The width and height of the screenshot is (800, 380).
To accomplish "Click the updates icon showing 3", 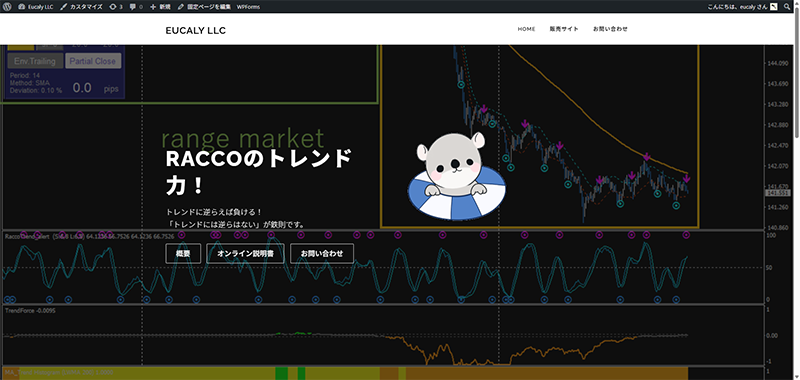I will (x=116, y=7).
